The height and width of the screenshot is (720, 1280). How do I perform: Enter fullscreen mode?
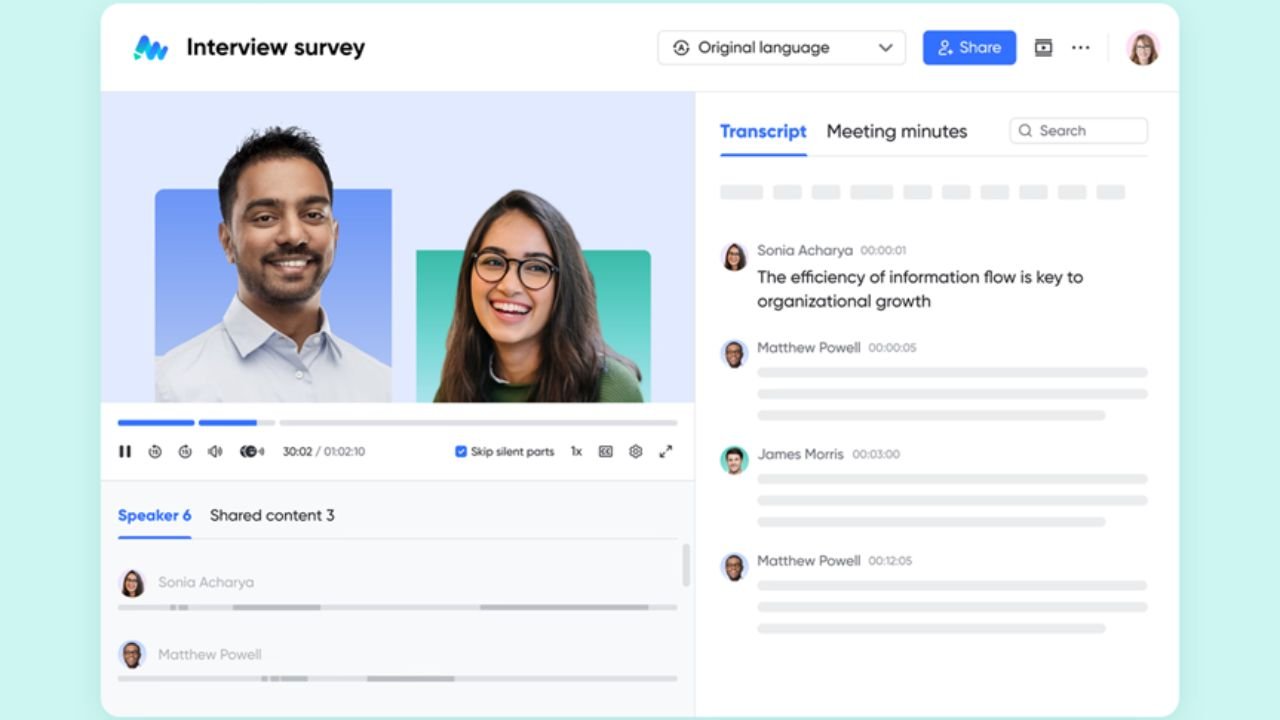tap(666, 451)
